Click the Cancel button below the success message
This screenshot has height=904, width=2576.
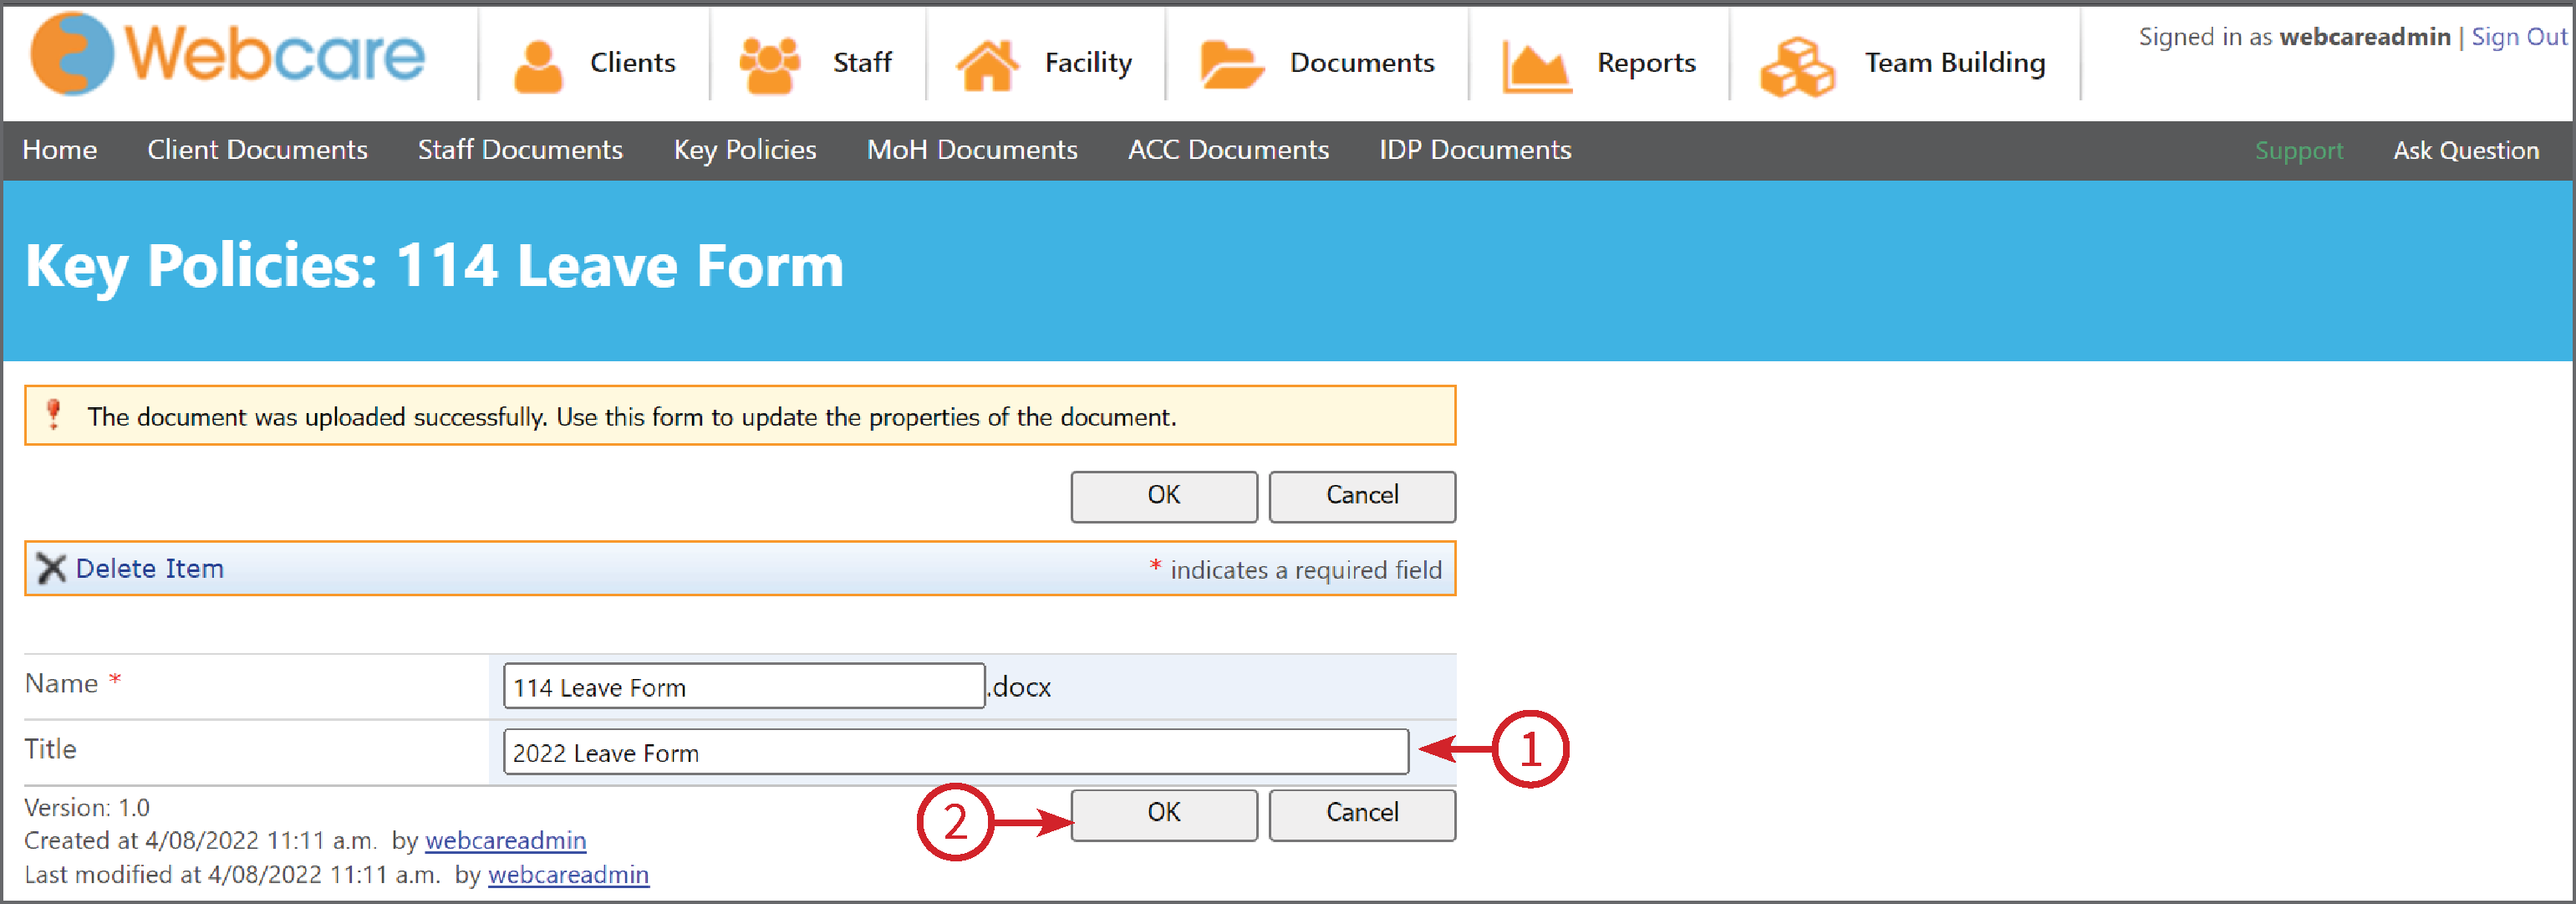click(x=1362, y=495)
